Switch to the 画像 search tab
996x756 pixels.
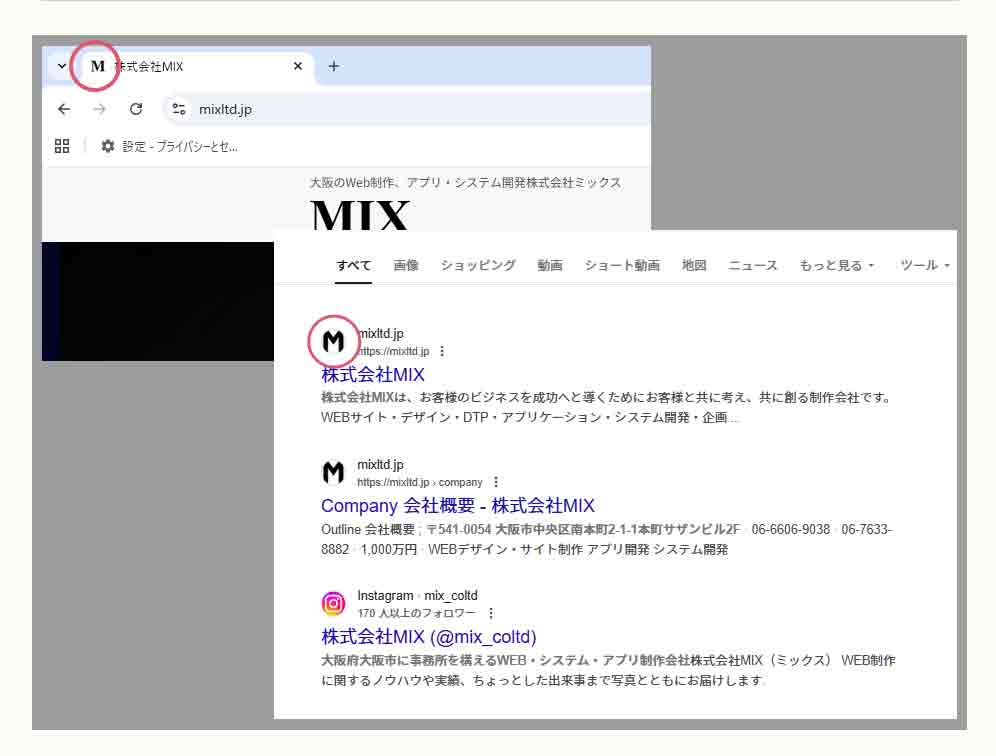tap(406, 265)
